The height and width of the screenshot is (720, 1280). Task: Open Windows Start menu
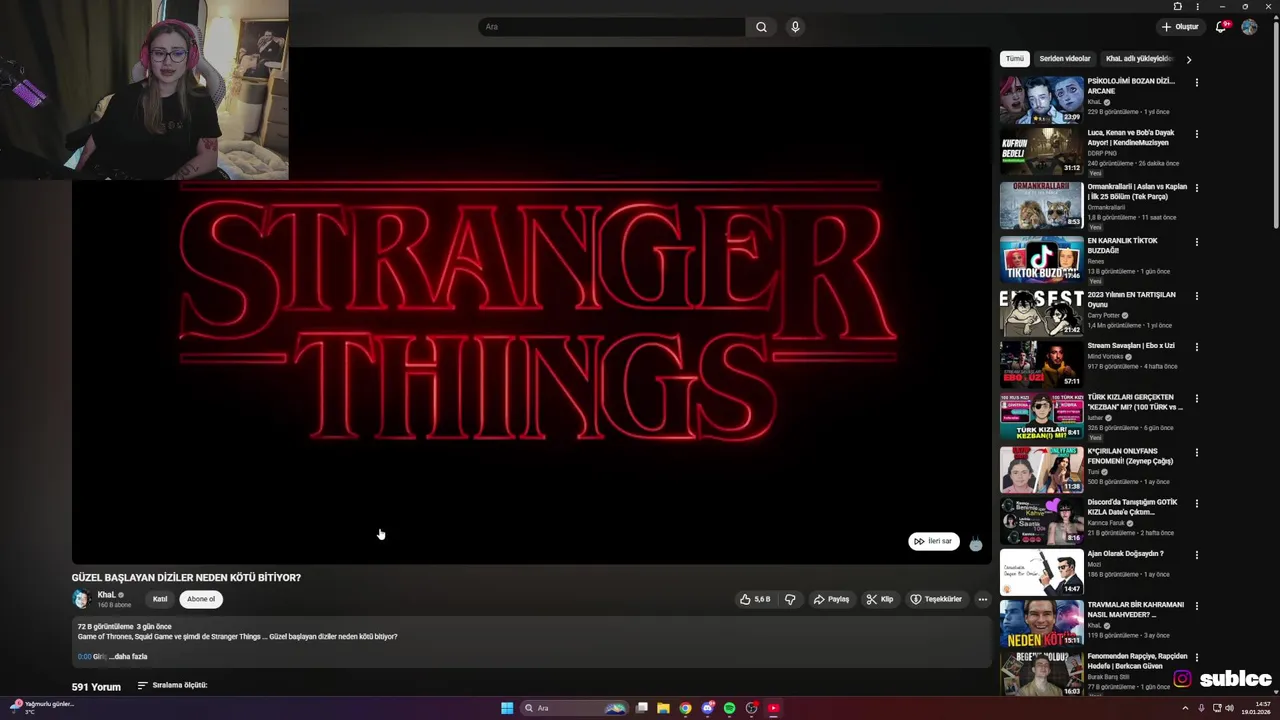point(507,708)
